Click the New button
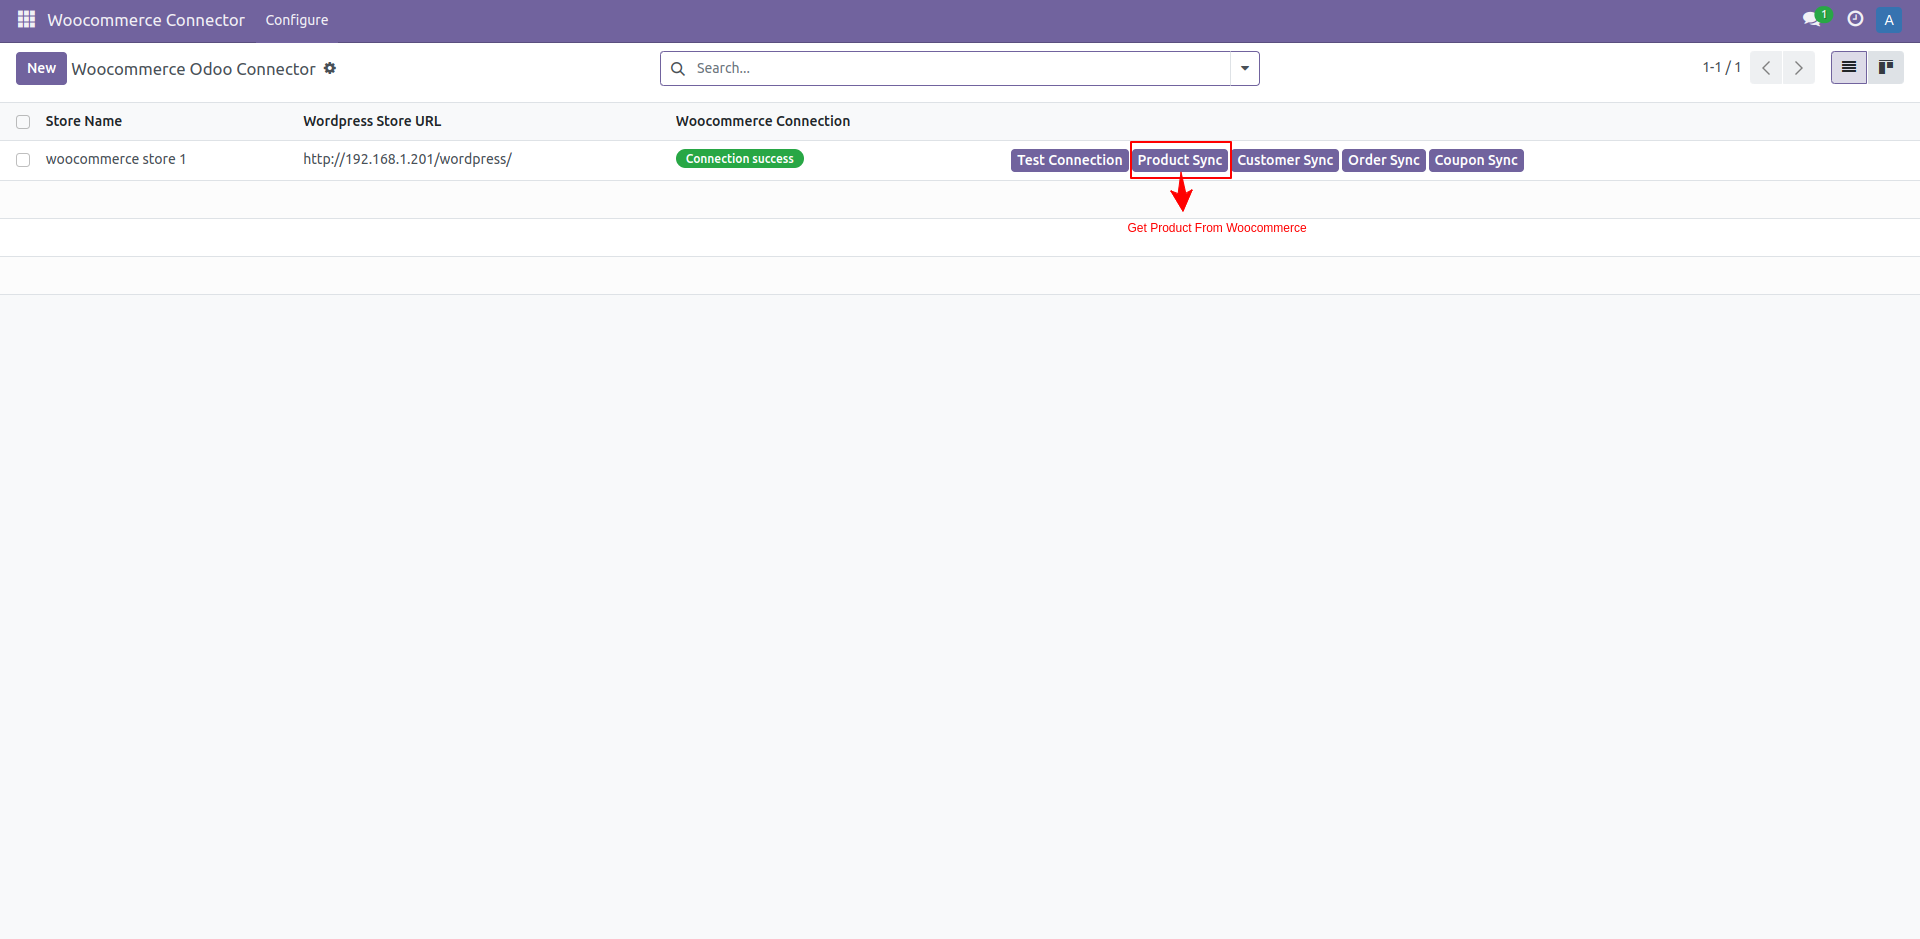 [x=41, y=68]
